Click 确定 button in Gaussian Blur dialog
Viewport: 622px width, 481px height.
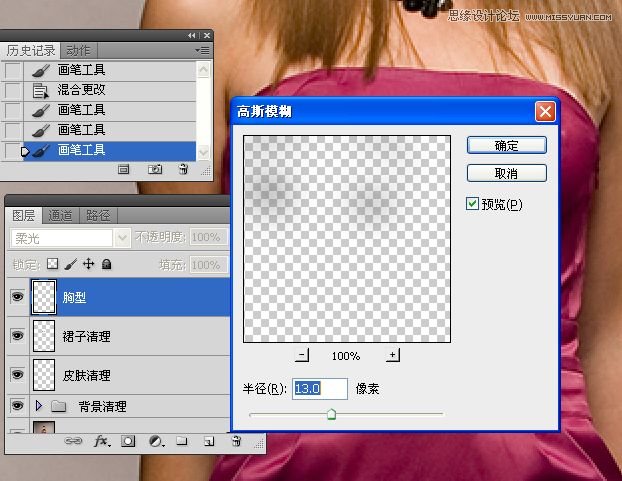point(507,145)
